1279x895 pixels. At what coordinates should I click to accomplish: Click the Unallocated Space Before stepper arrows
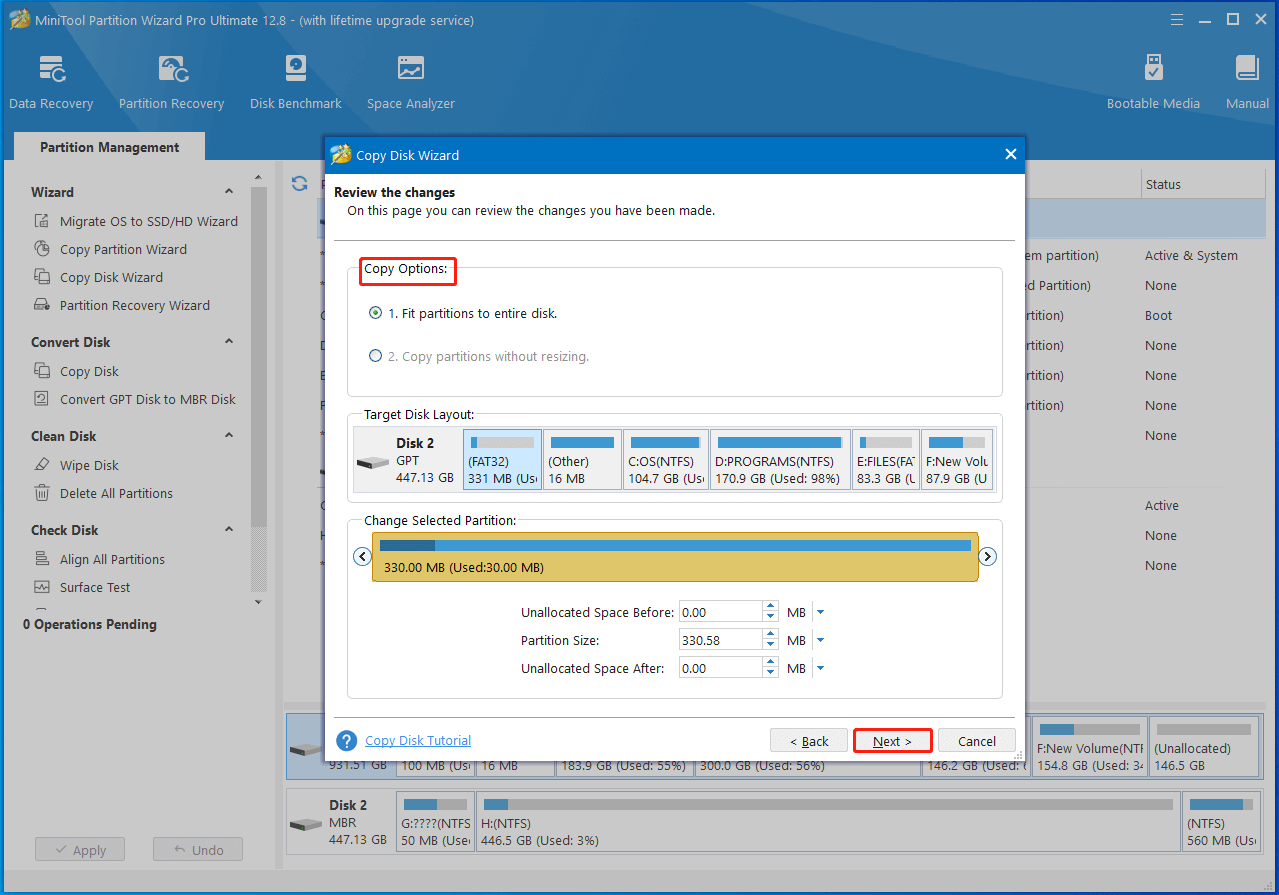770,612
